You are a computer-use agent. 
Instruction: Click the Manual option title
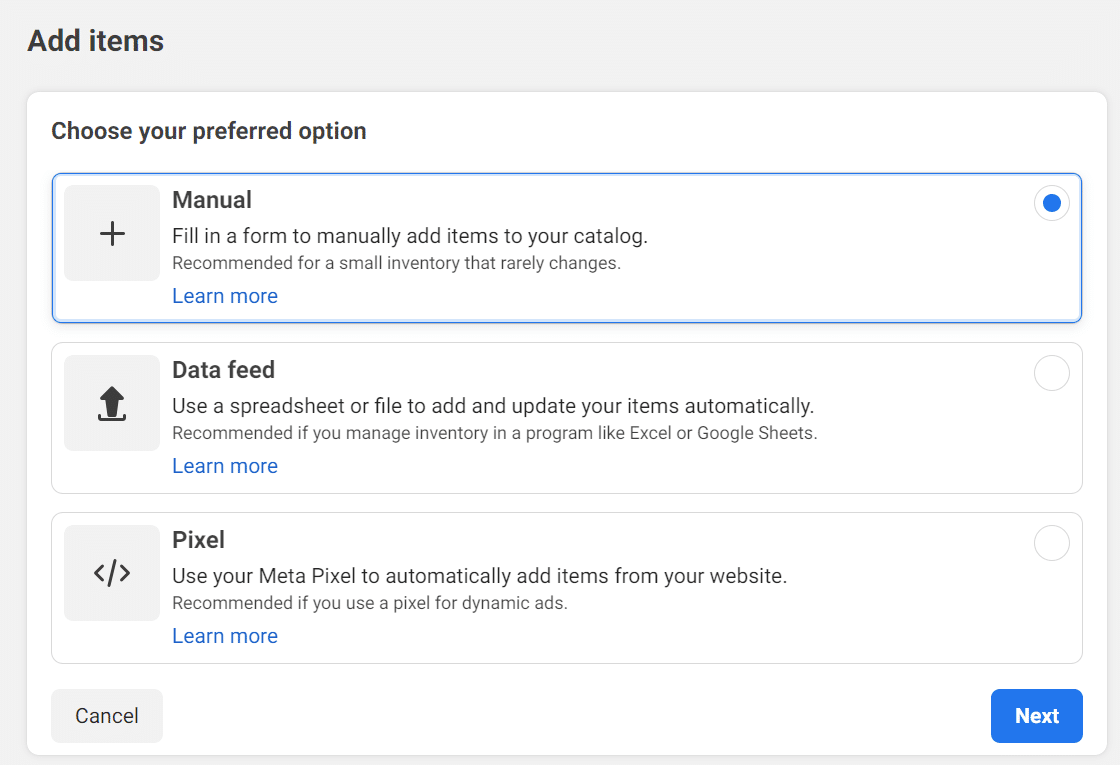click(x=212, y=200)
